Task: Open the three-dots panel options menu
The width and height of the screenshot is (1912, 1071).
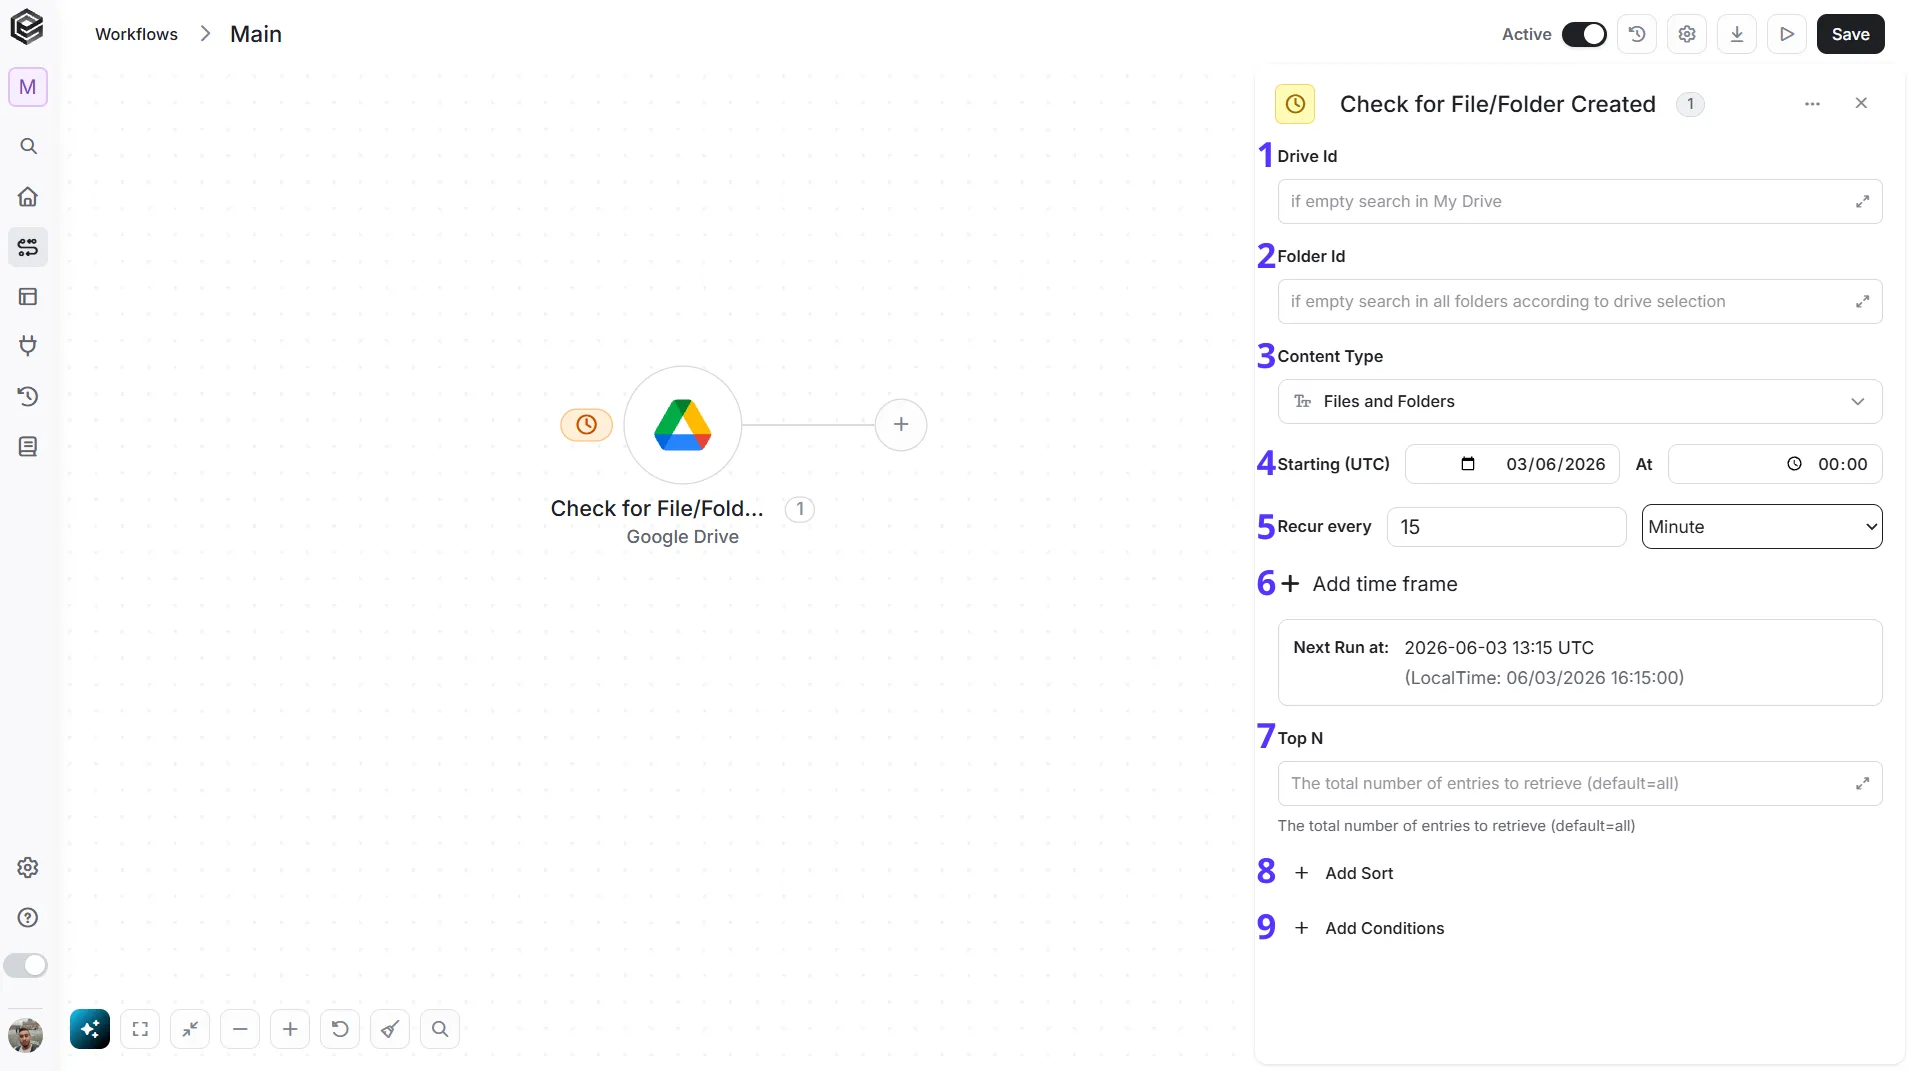Action: tap(1812, 104)
